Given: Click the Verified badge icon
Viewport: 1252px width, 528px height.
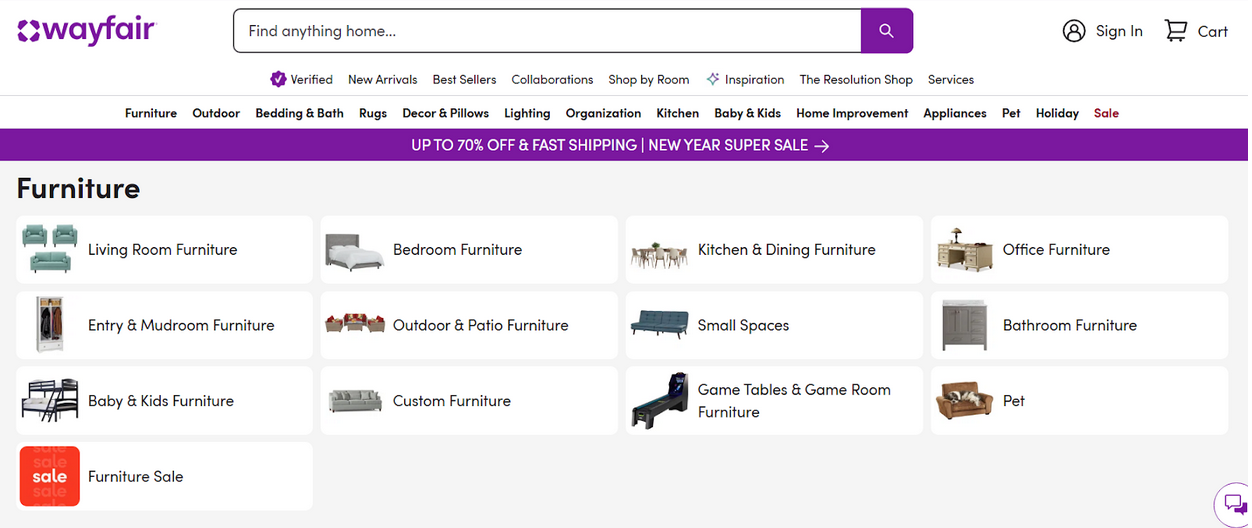Looking at the screenshot, I should [278, 79].
